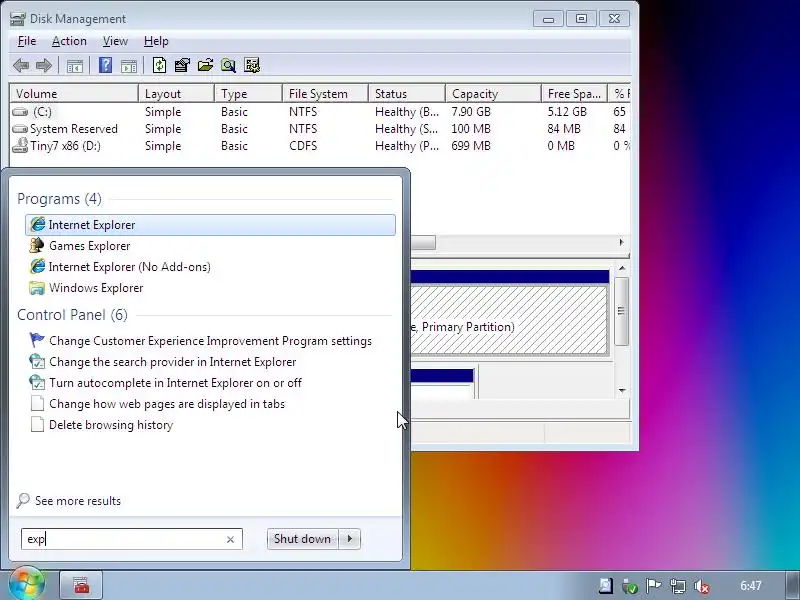The width and height of the screenshot is (800, 600).
Task: Sort by the Layout column header
Action: 177,94
